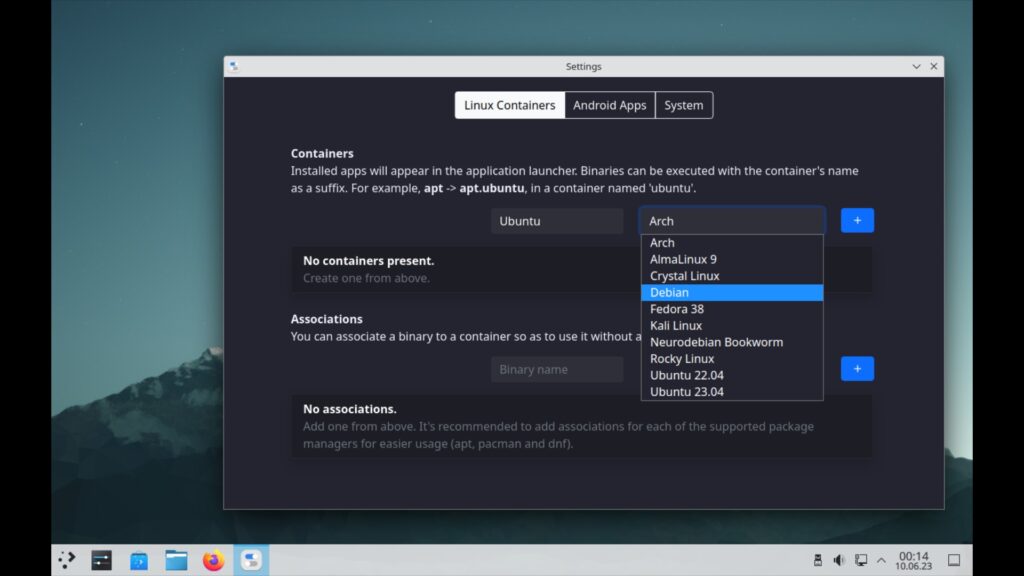The width and height of the screenshot is (1024, 576).
Task: Choose Ubuntu 22.04 in the dropdown
Action: pos(732,376)
